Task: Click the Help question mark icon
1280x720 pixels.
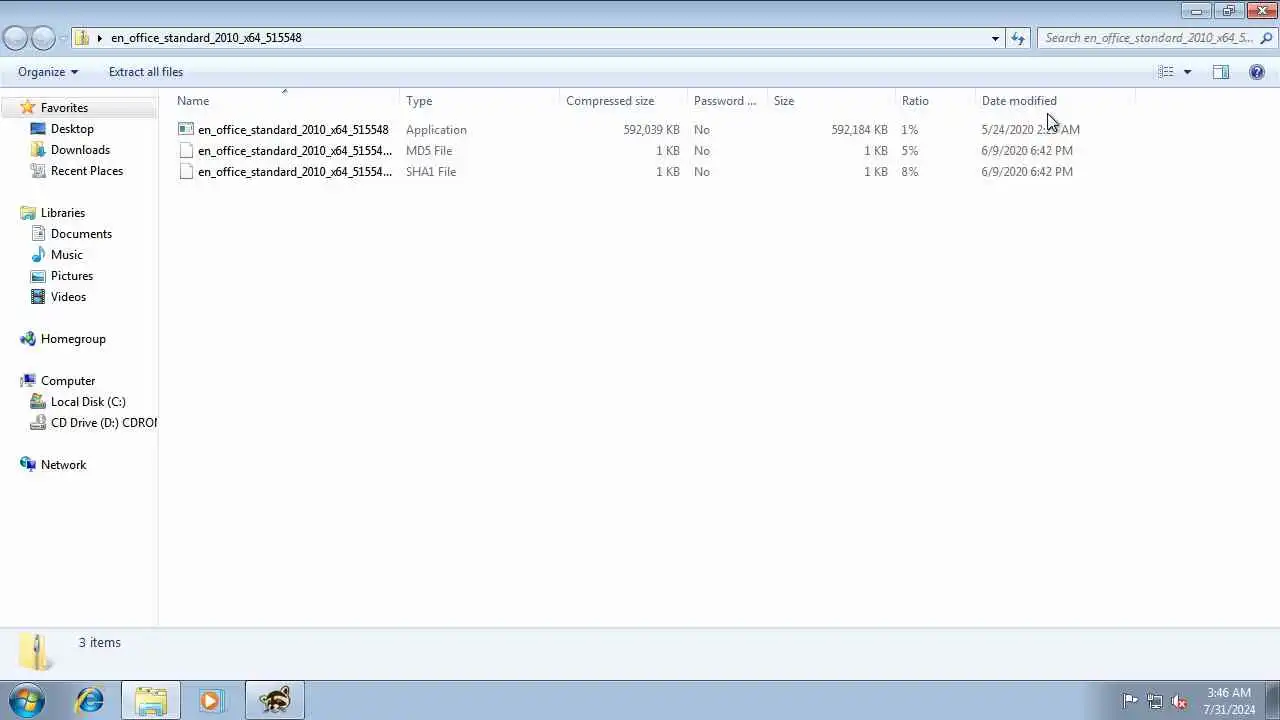Action: 1257,72
